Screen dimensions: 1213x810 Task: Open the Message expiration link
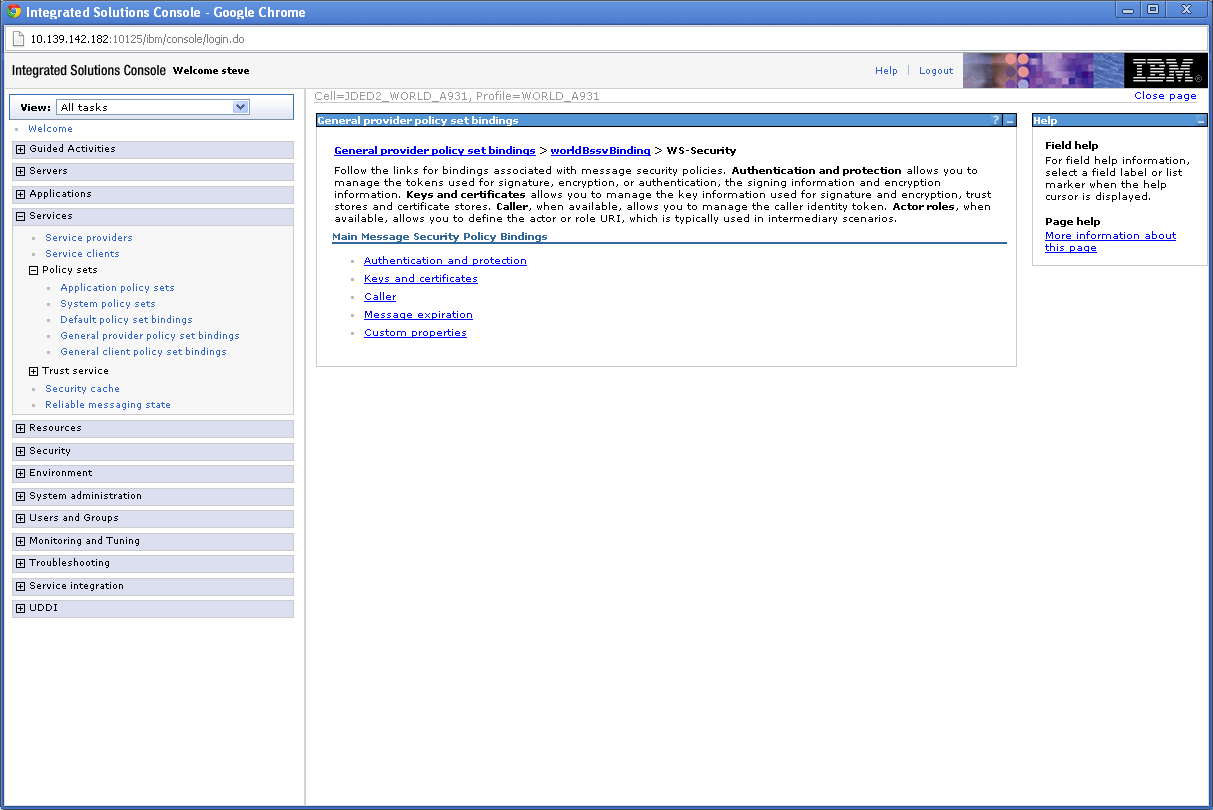coord(418,315)
